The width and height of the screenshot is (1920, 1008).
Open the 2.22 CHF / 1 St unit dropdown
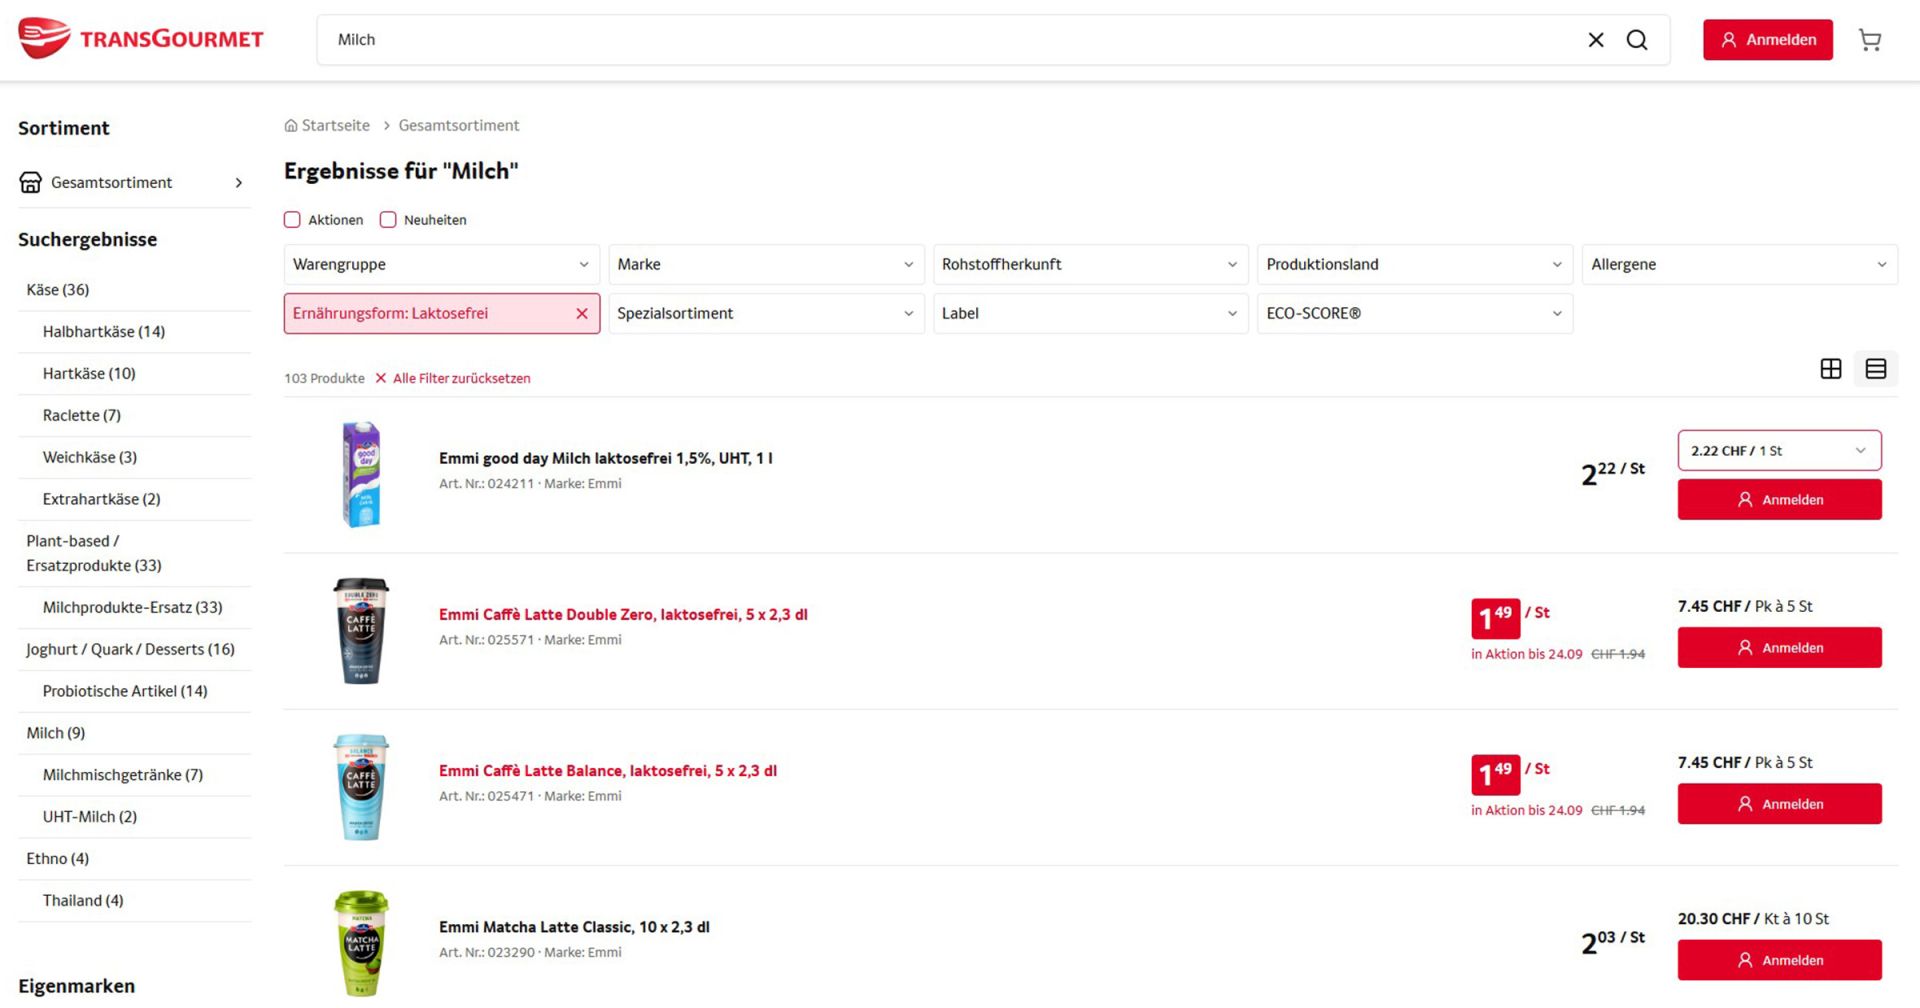pos(1779,451)
